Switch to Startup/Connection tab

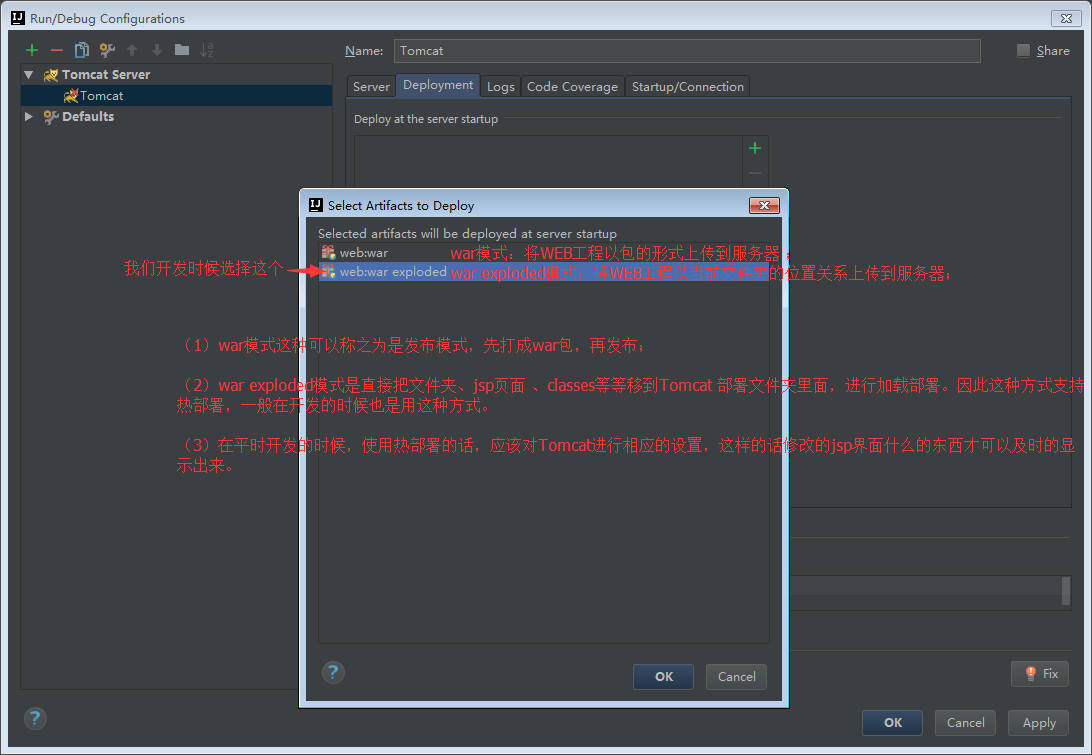687,86
